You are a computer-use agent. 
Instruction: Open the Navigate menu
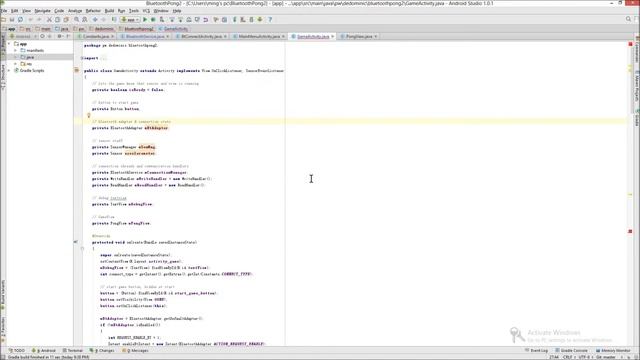pyautogui.click(x=42, y=11)
